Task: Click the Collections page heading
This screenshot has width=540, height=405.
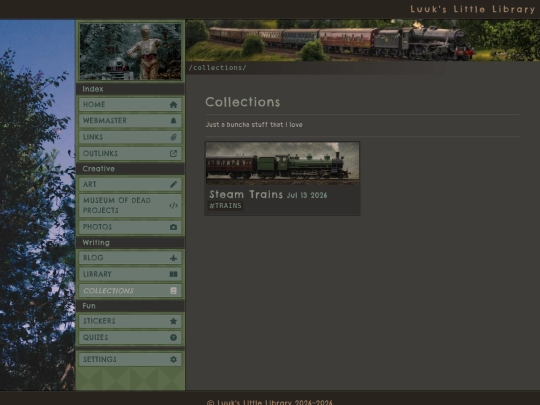Action: coord(243,102)
